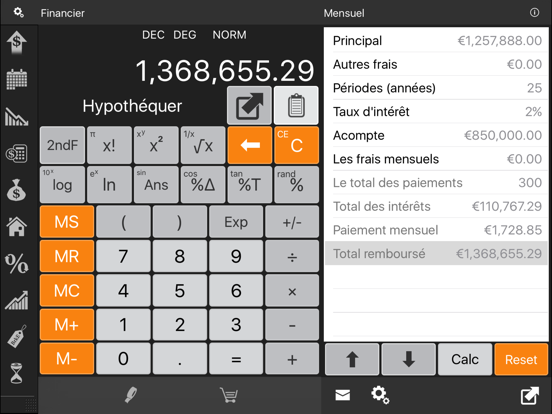The height and width of the screenshot is (414, 552).
Task: Open the settings gears icon beside Financier
Action: click(x=18, y=13)
